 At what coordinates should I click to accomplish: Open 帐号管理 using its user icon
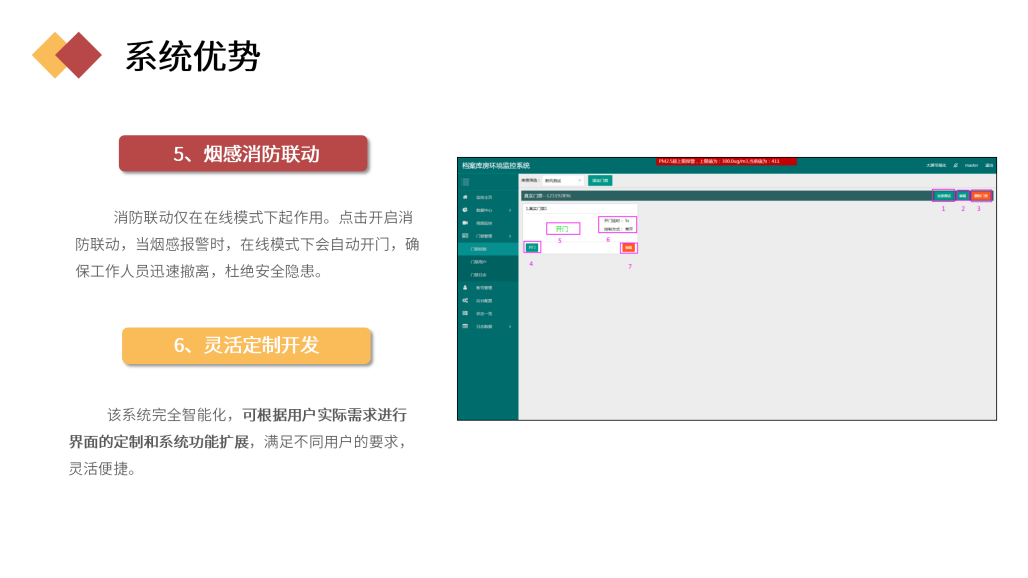465,288
